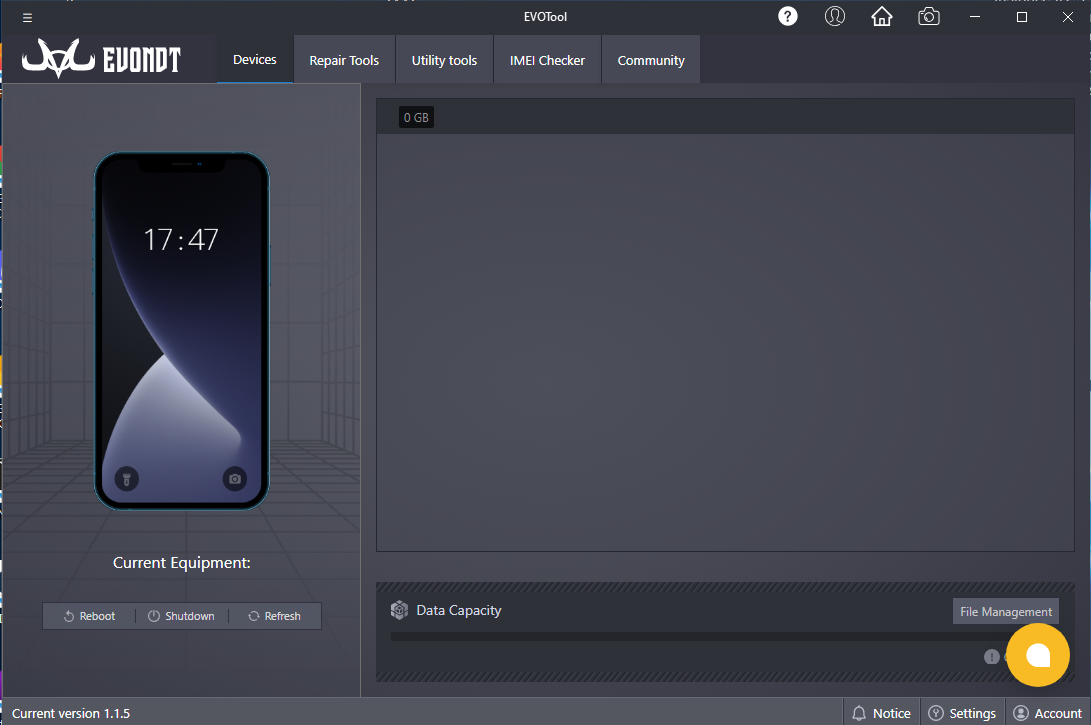
Task: Open the yellow chat bubble widget
Action: (1038, 655)
